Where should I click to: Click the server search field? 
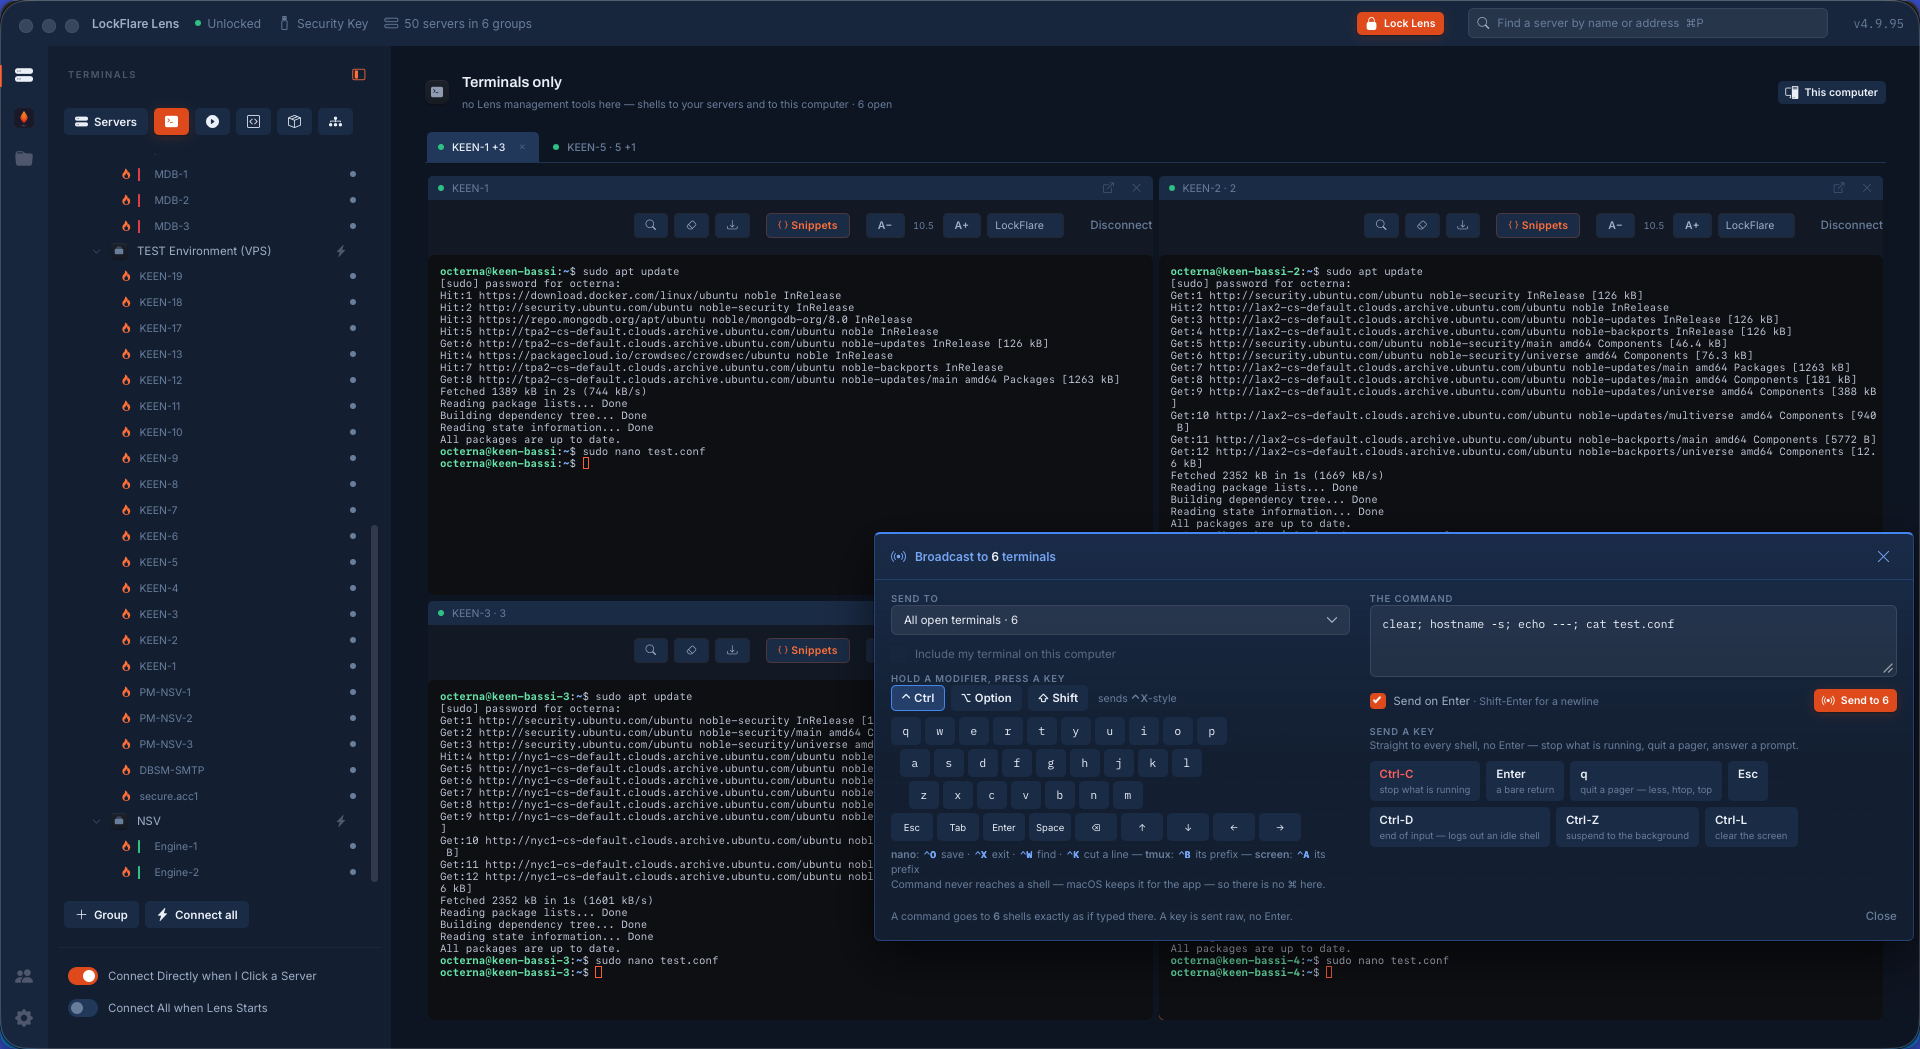click(1648, 23)
